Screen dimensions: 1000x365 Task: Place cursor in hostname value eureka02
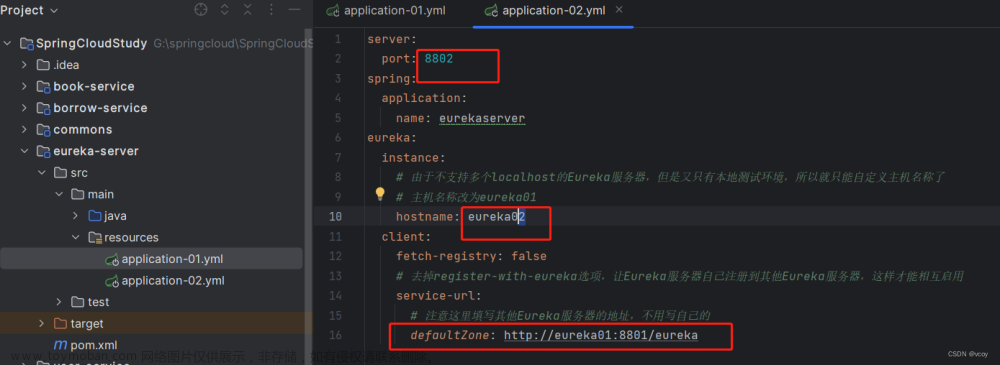[497, 217]
